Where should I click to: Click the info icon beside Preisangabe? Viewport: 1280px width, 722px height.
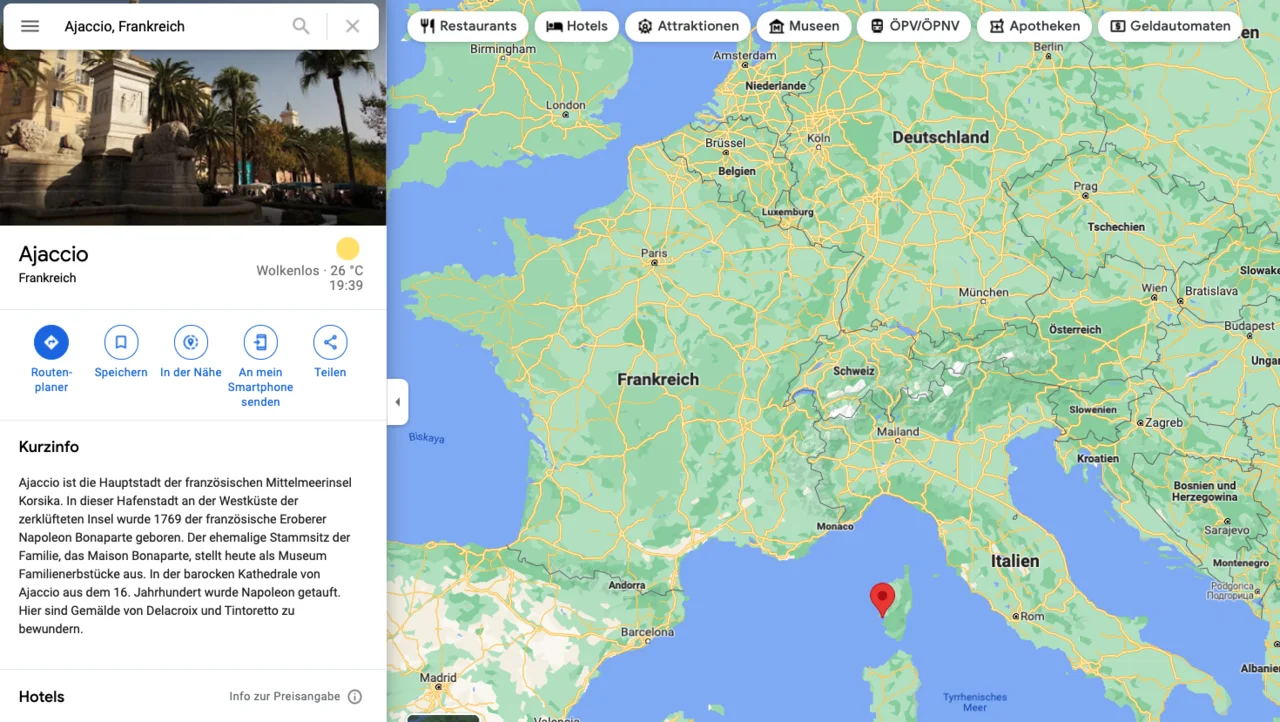pos(355,697)
